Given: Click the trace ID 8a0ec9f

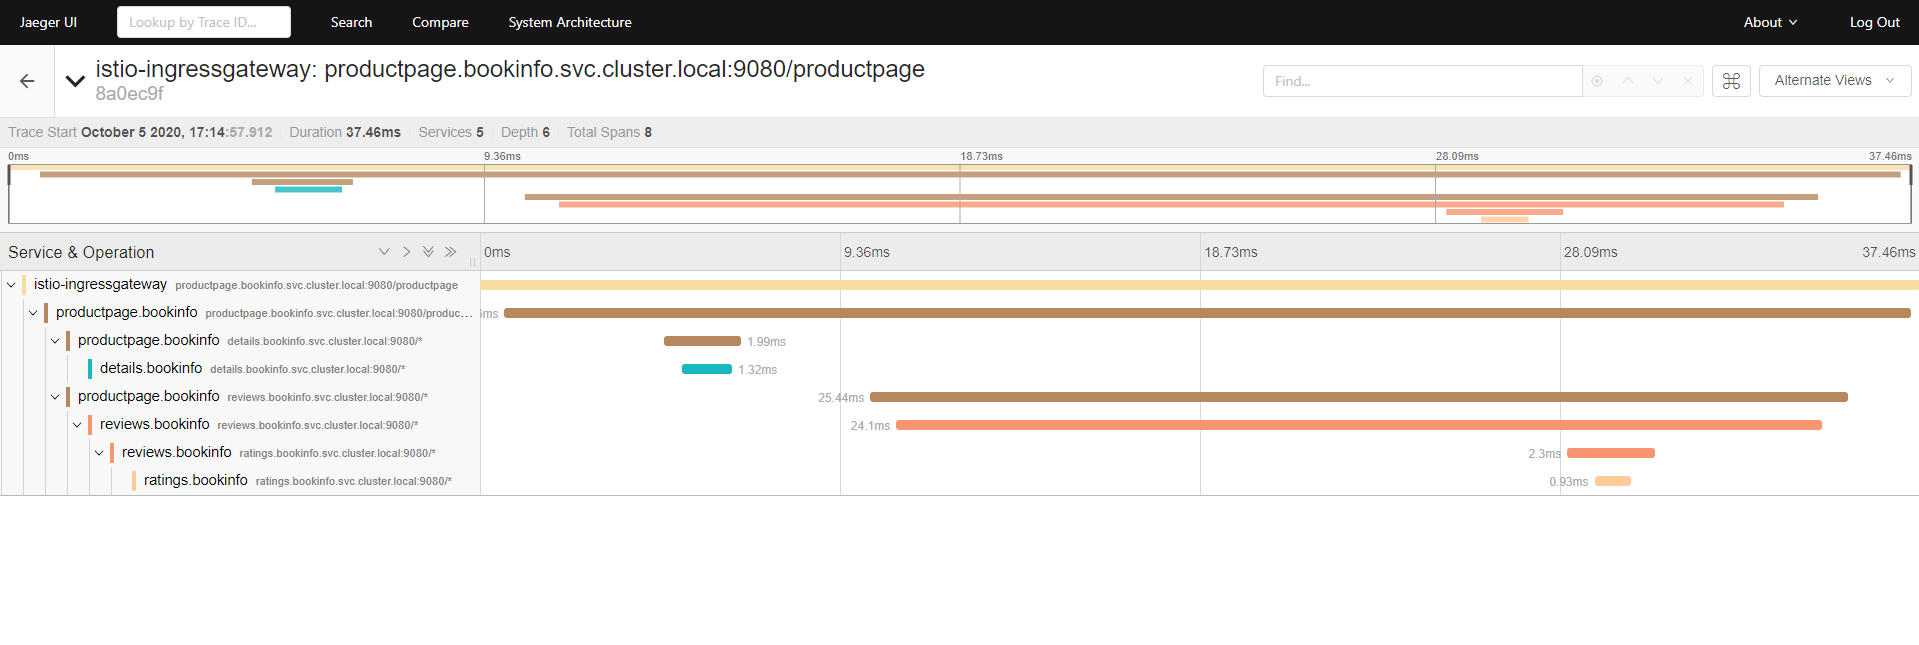Looking at the screenshot, I should point(129,94).
